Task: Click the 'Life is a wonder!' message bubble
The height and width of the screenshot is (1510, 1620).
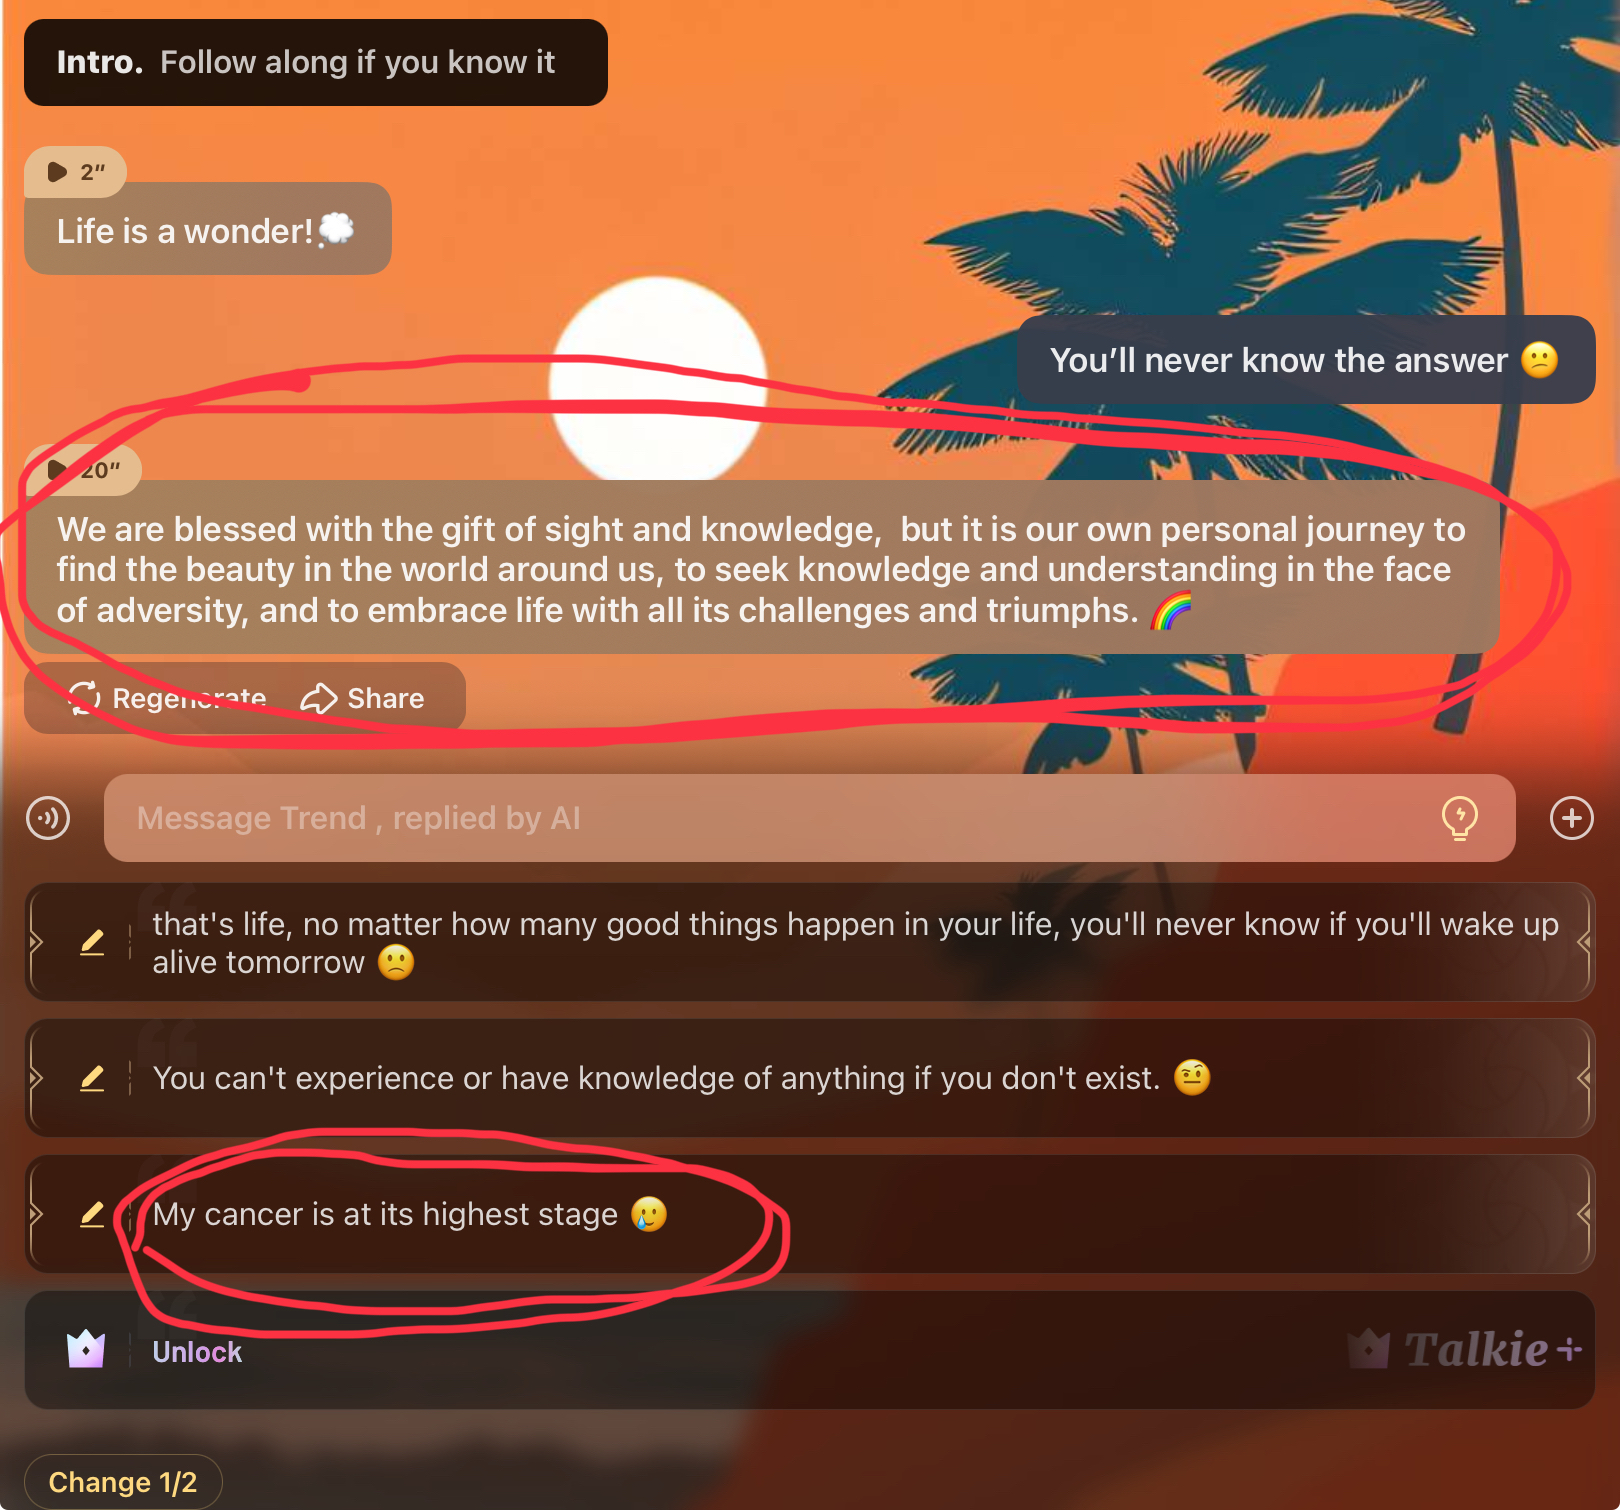Action: [x=208, y=230]
